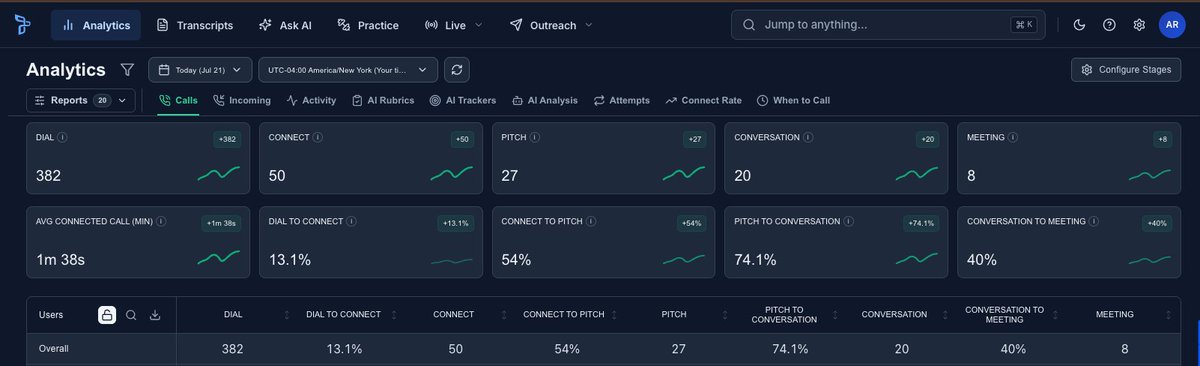
Task: Open the AR user avatar menu
Action: coord(1173,25)
